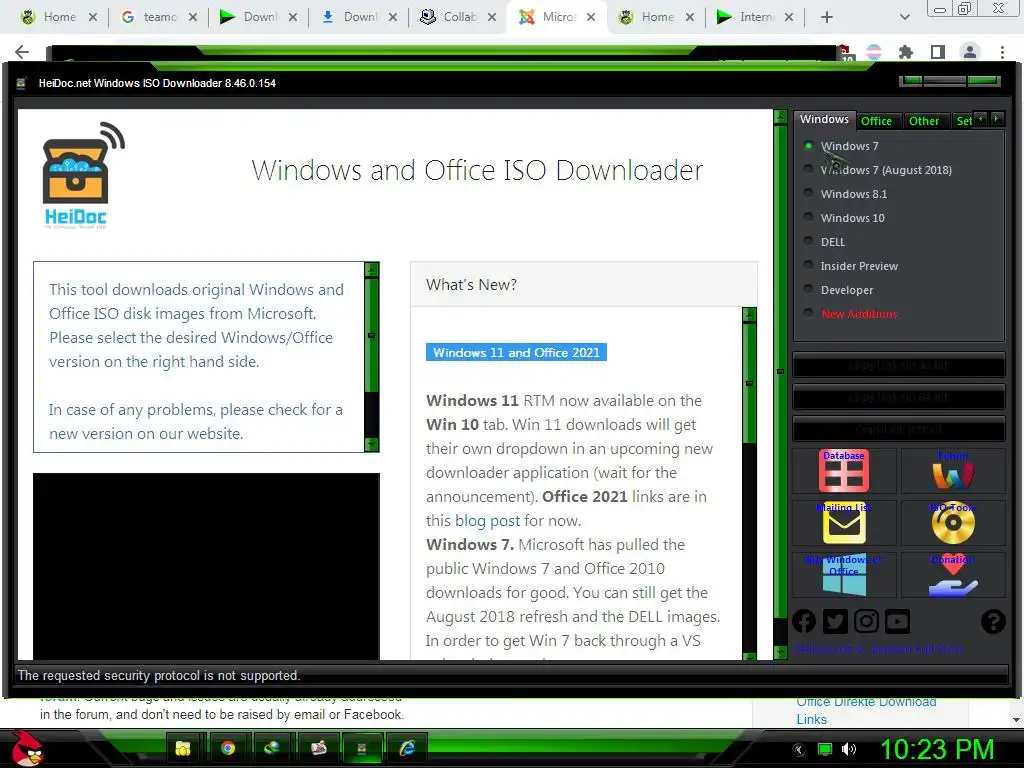Click the 10:23 PM clock

pos(937,749)
